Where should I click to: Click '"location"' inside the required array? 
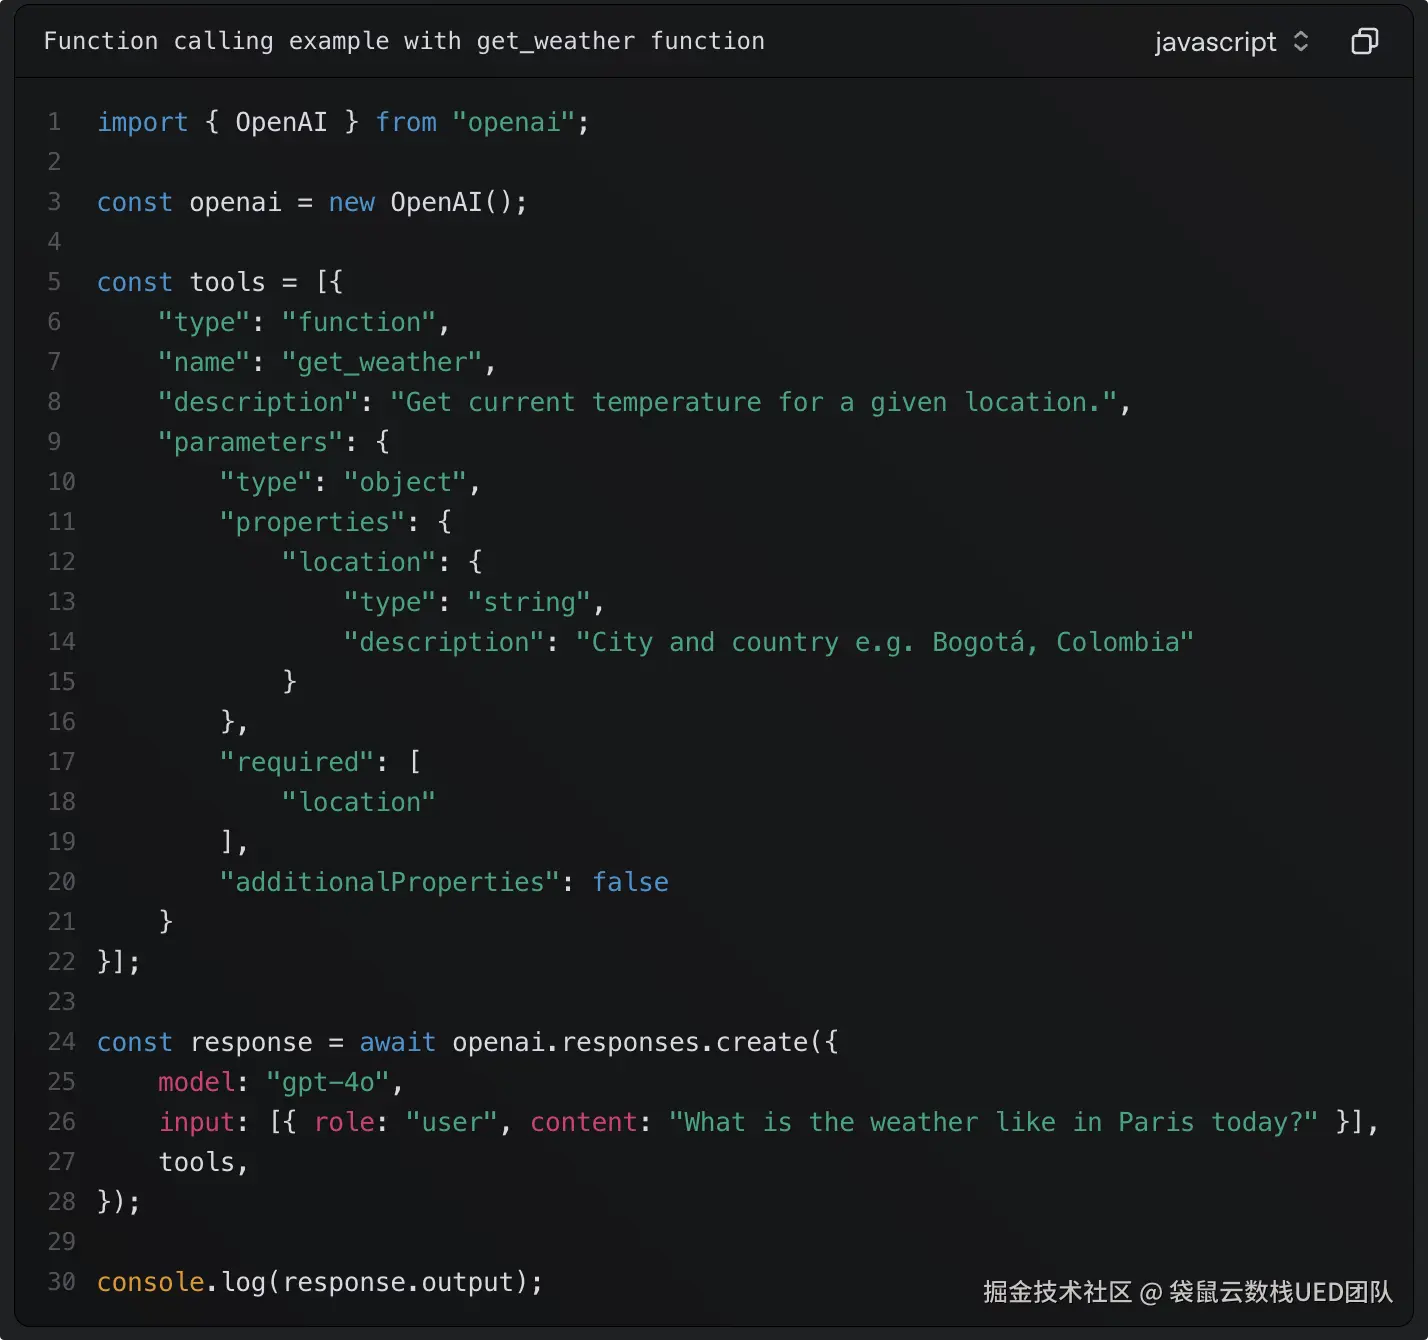359,802
